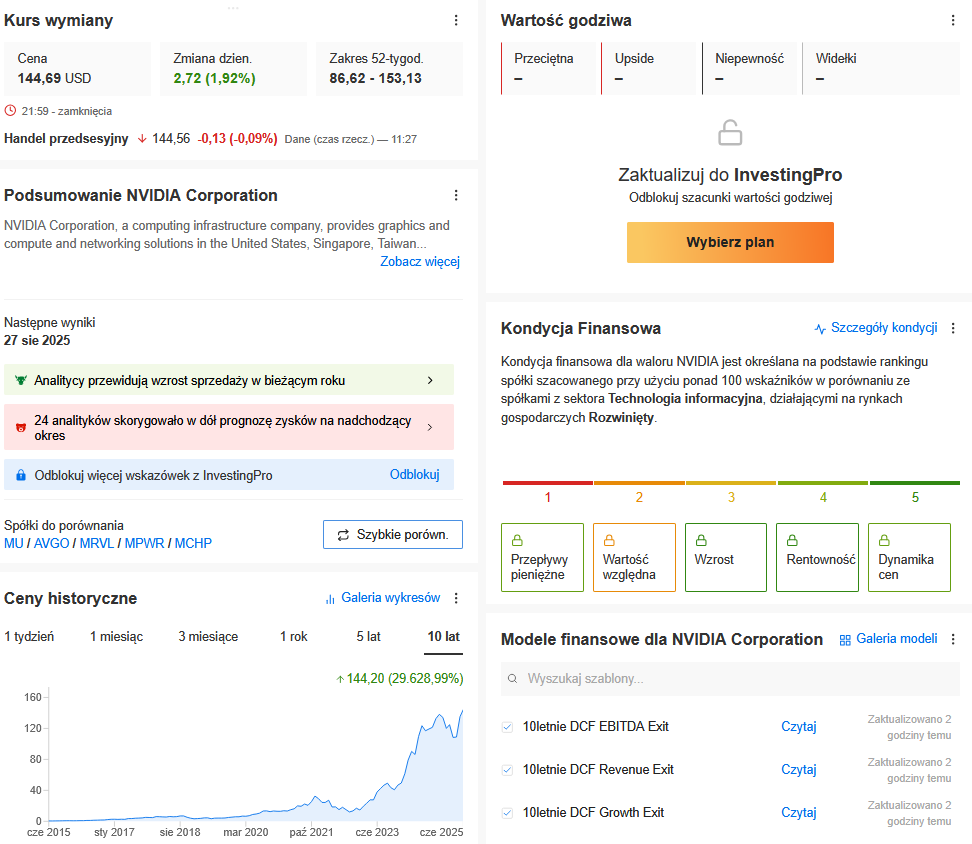Open the Wzrost health card
This screenshot has height=844, width=972.
pyautogui.click(x=726, y=558)
